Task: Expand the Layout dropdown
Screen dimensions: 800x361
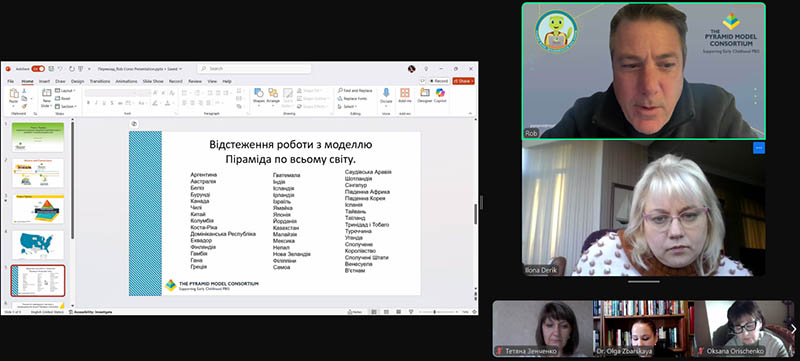Action: (66, 91)
